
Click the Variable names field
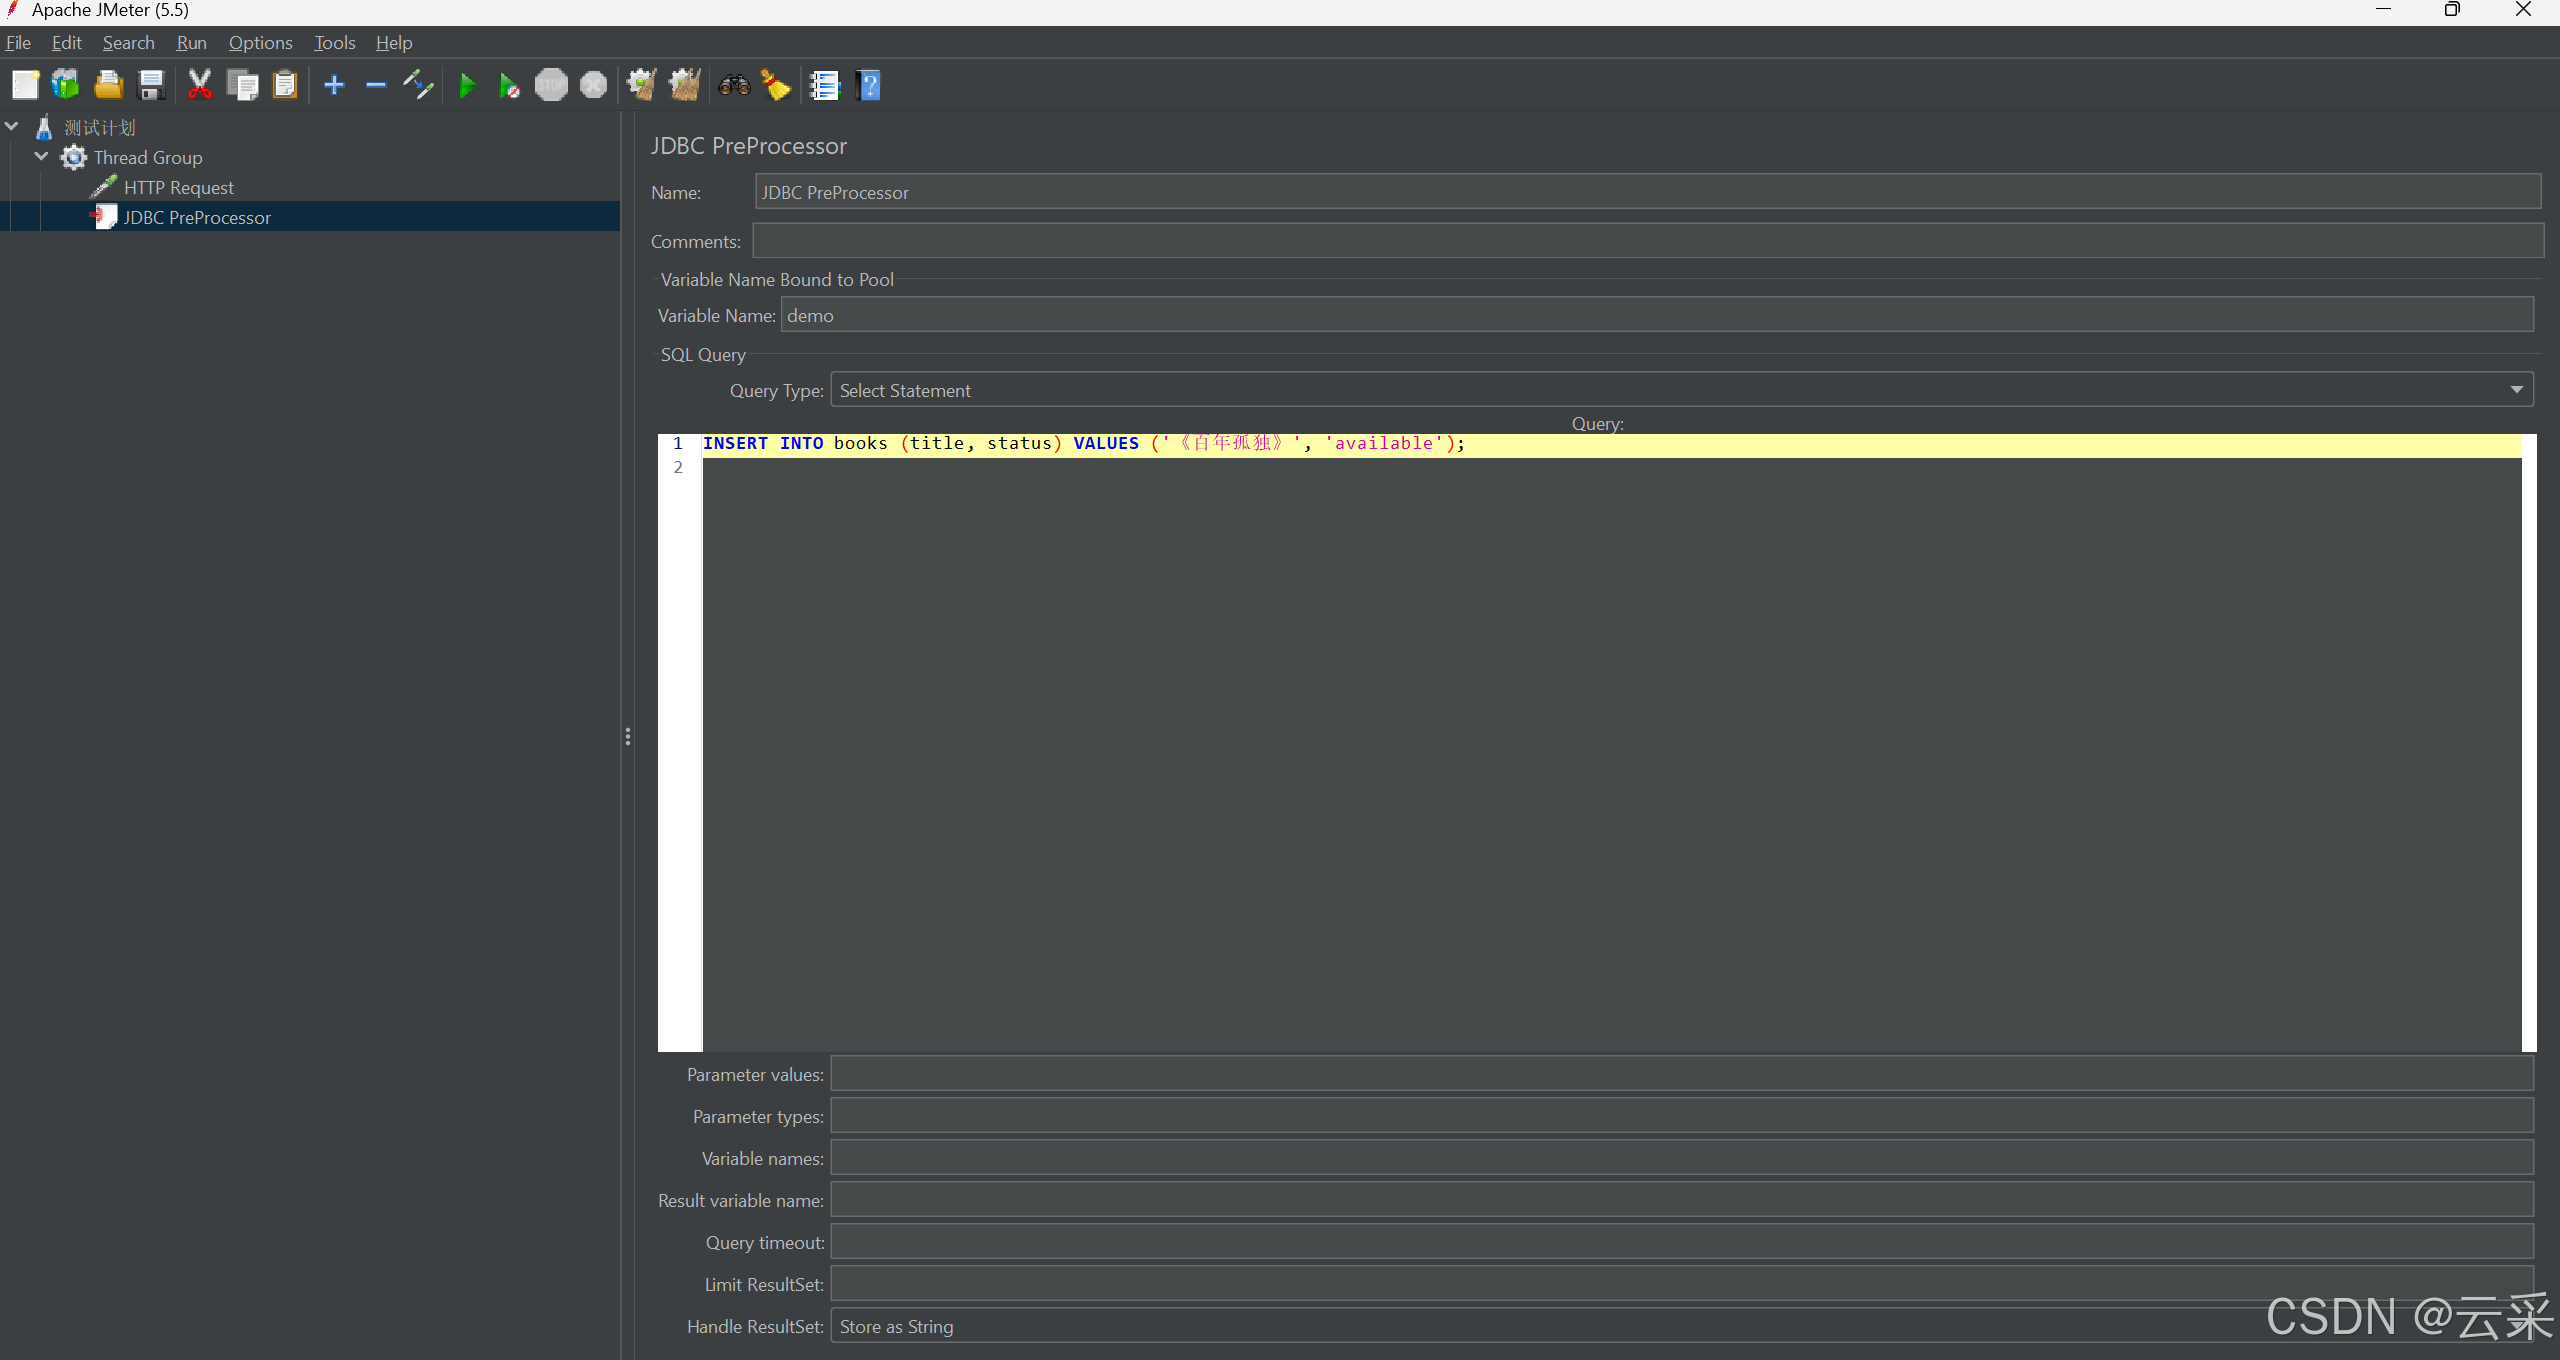(x=1682, y=1158)
